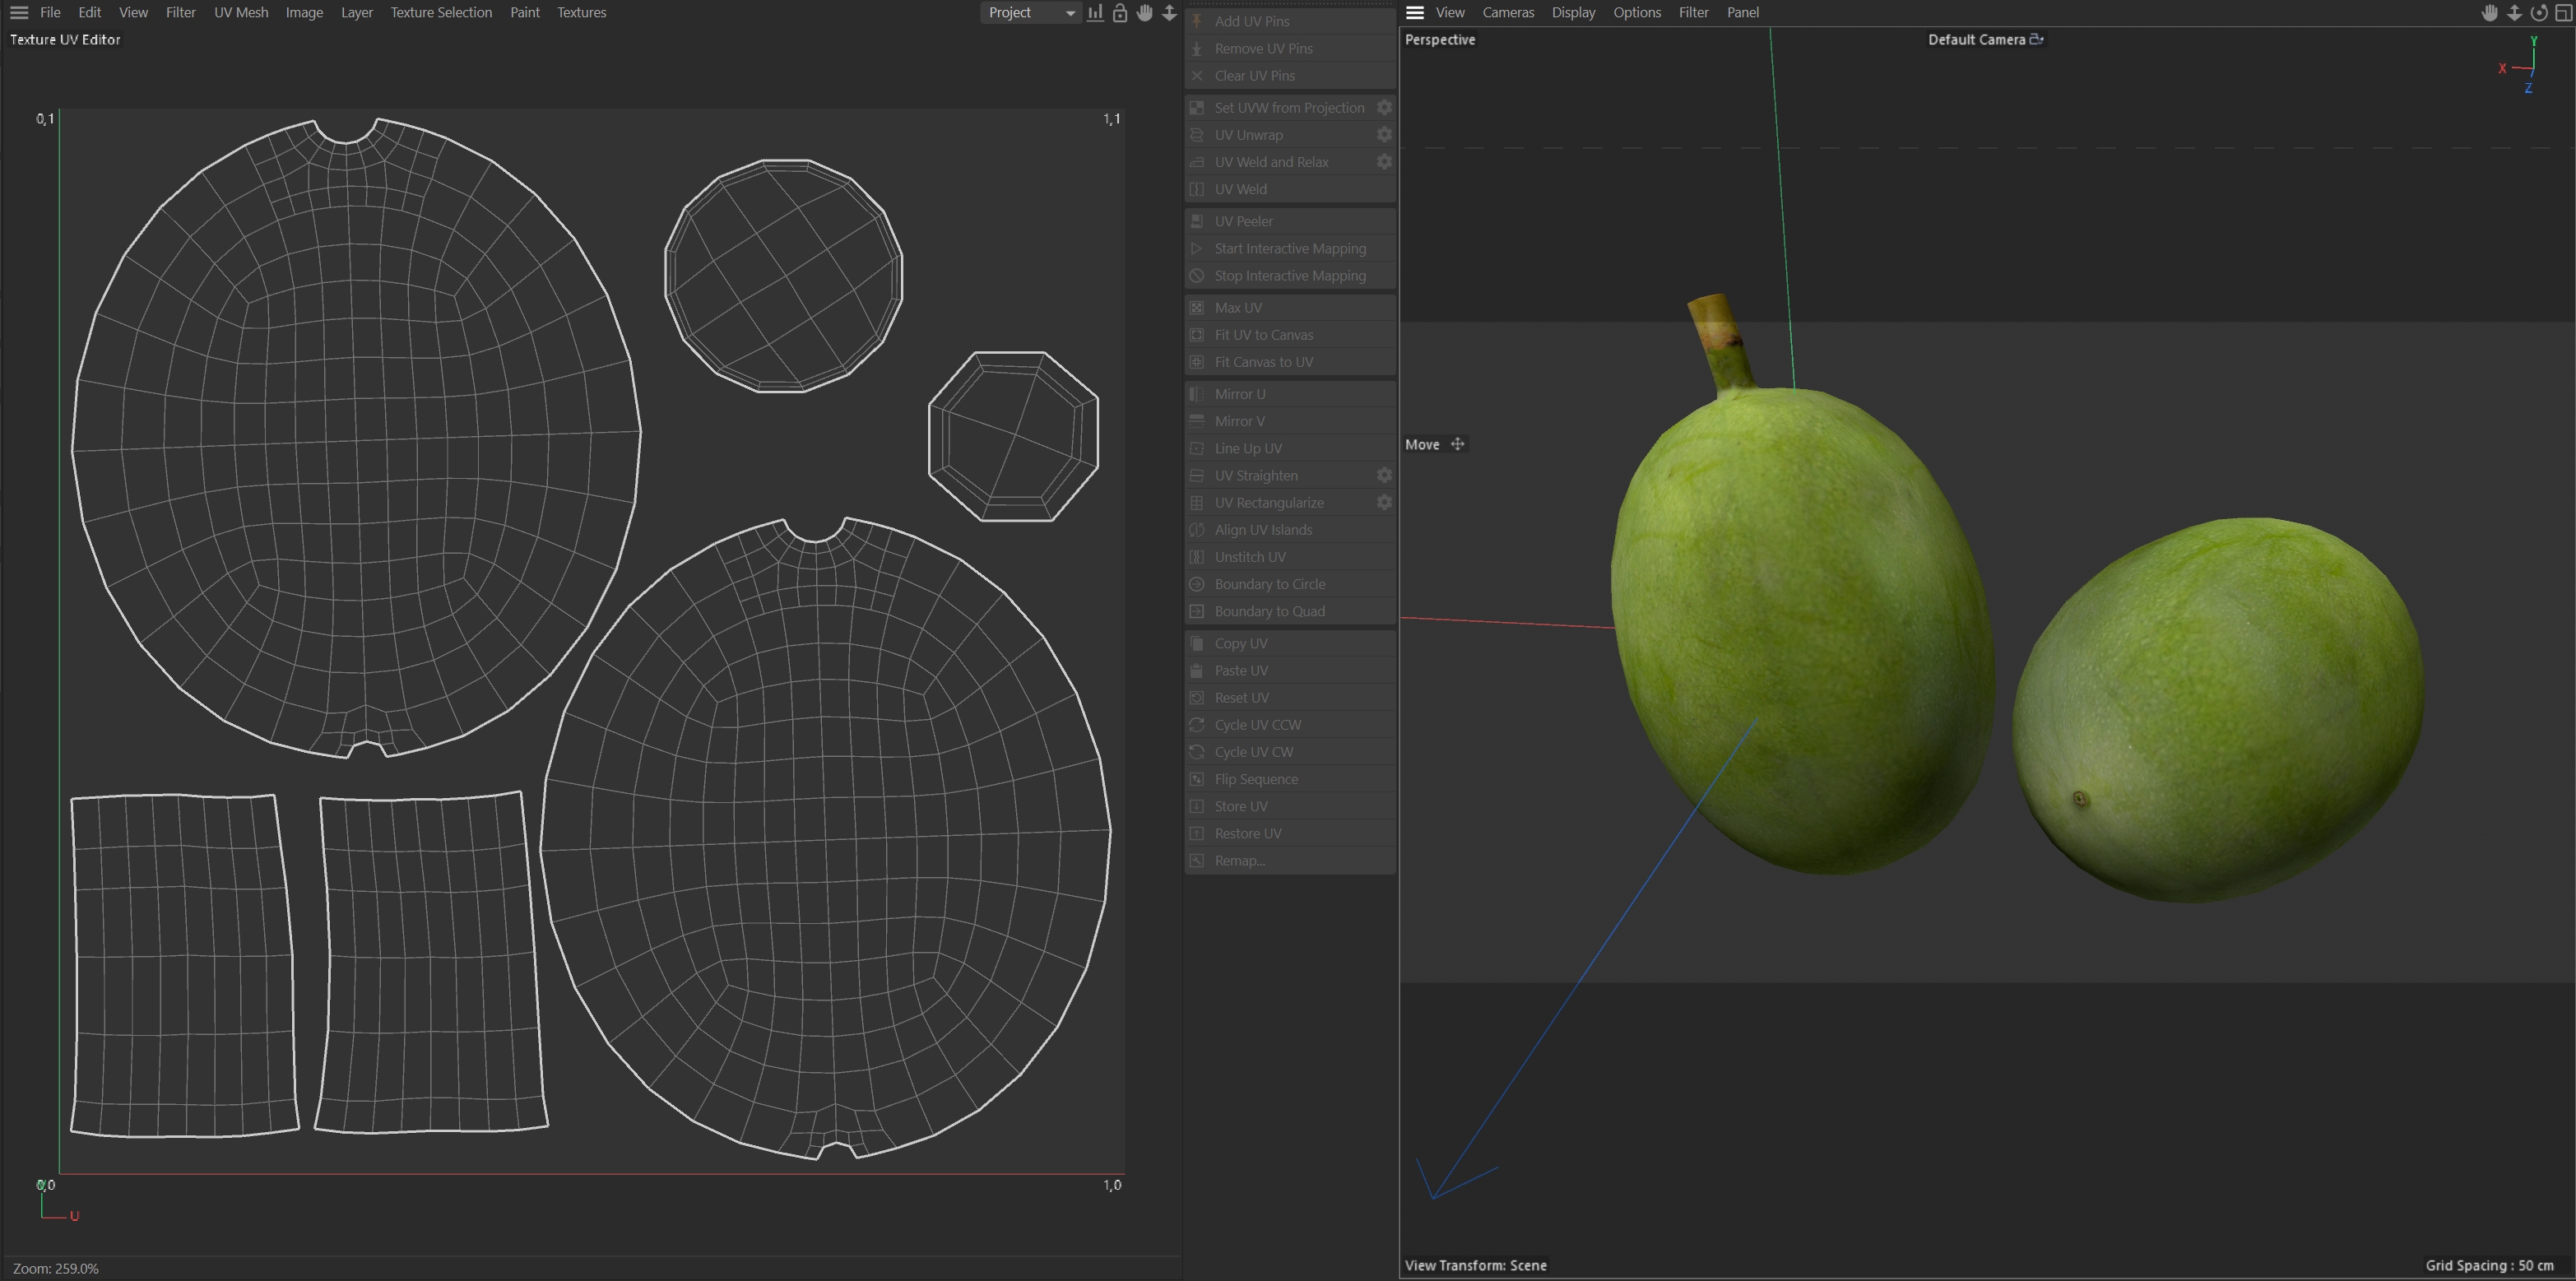2576x1281 pixels.
Task: Click the Default Camera icon in the viewport
Action: (2036, 40)
